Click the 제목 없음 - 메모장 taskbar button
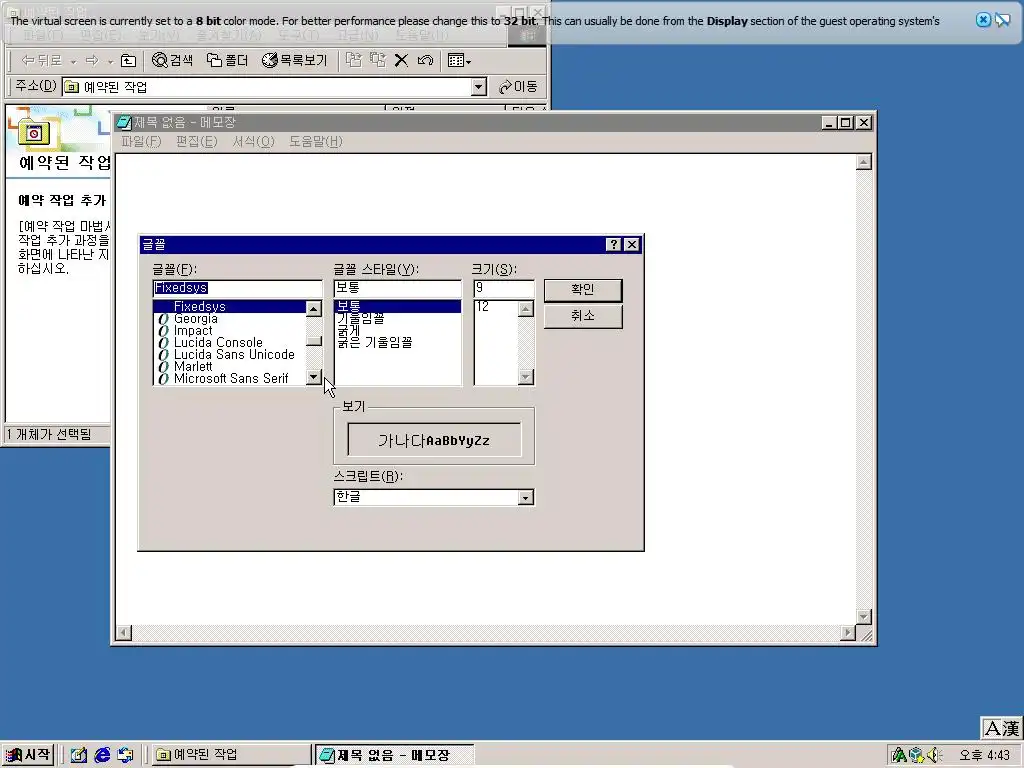Image resolution: width=1024 pixels, height=768 pixels. click(x=394, y=755)
